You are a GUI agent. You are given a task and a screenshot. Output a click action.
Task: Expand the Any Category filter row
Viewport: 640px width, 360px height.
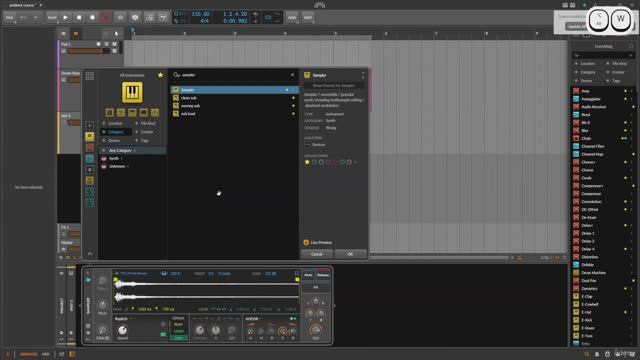(133, 151)
